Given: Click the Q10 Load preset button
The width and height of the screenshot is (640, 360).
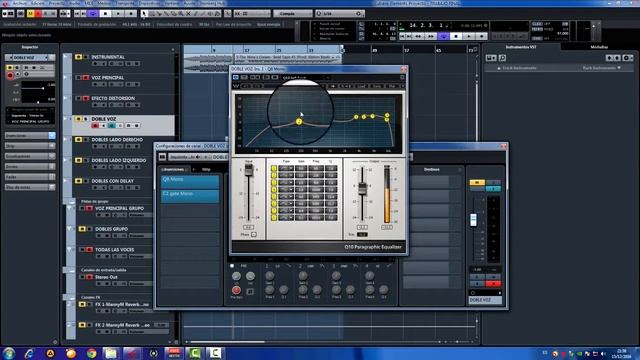Looking at the screenshot, I should pos(362,86).
